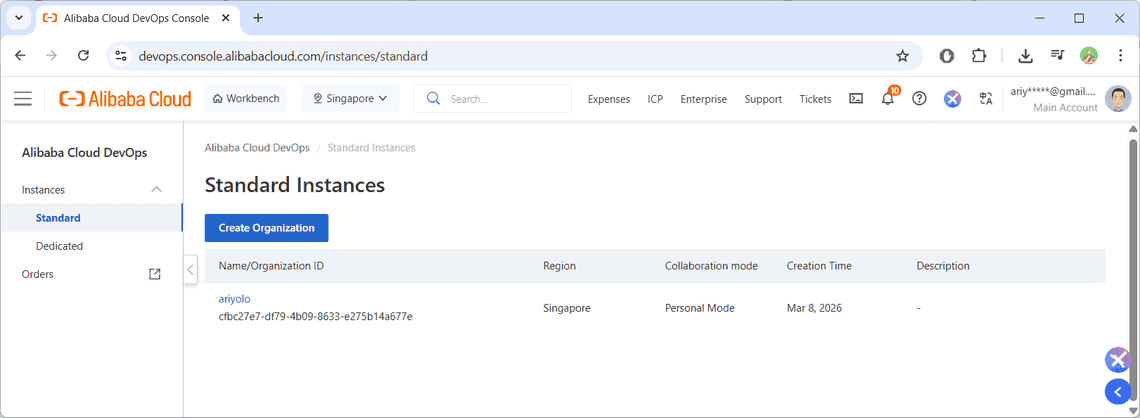Bookmark this page with star icon
Image resolution: width=1140 pixels, height=418 pixels.
[x=902, y=56]
